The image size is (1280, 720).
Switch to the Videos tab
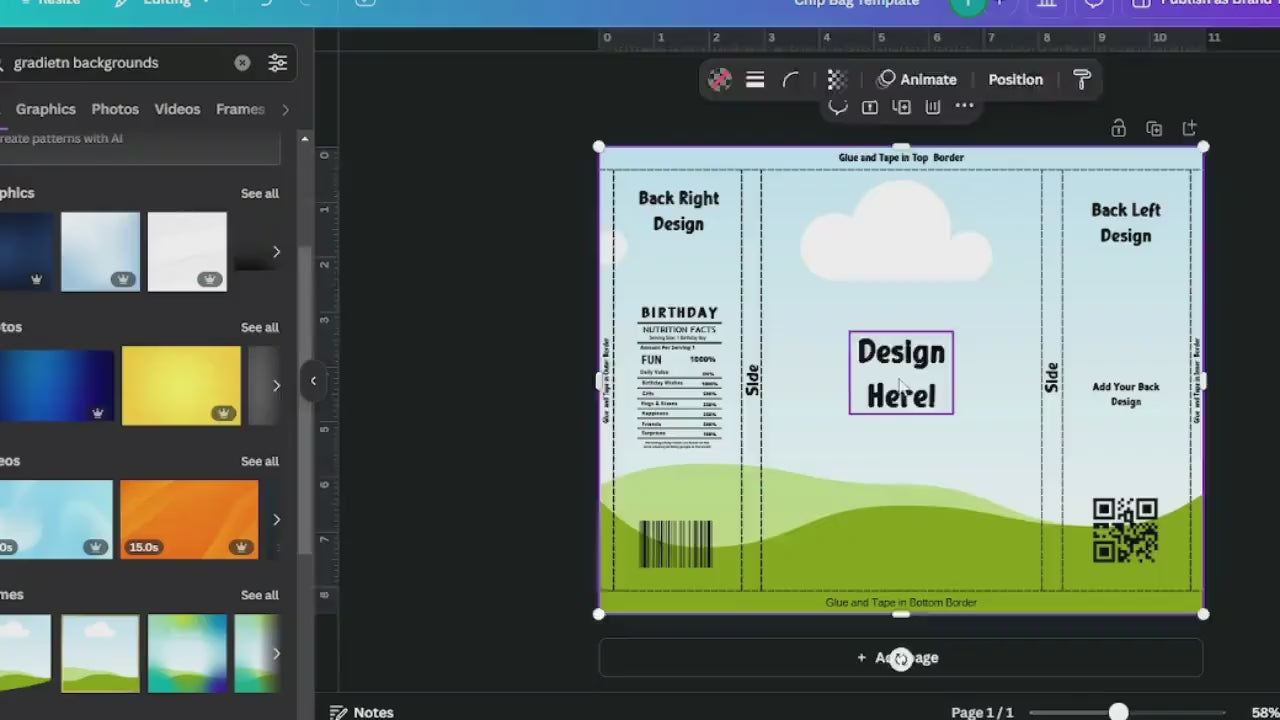pos(177,109)
